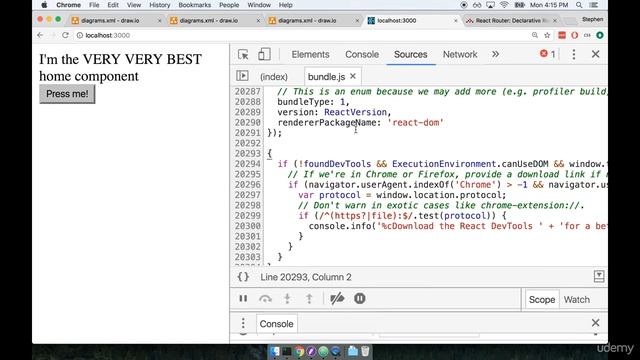Click the browser back arrow
Screen dimensions: 640x360
pos(40,36)
